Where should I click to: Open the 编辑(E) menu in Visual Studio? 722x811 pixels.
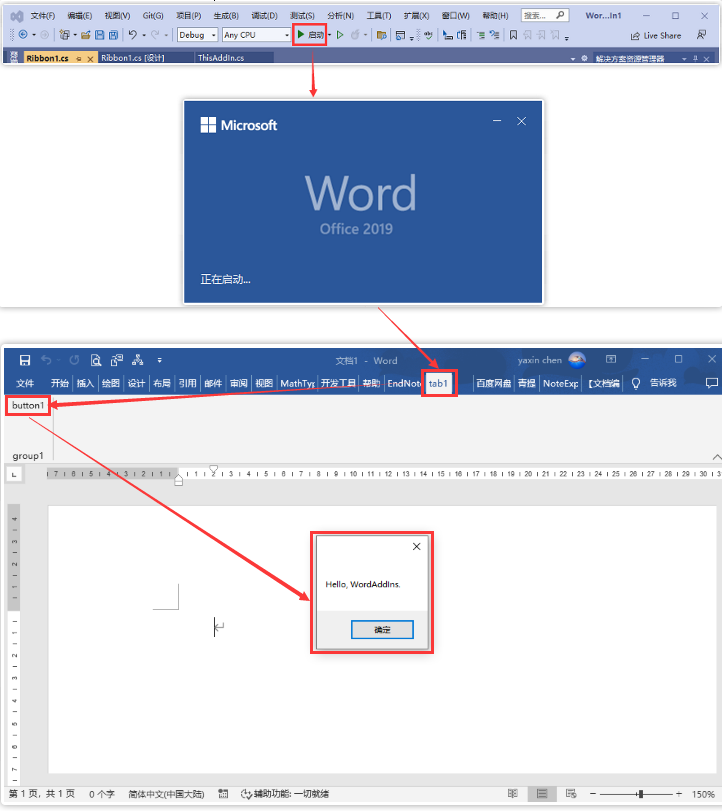point(80,16)
